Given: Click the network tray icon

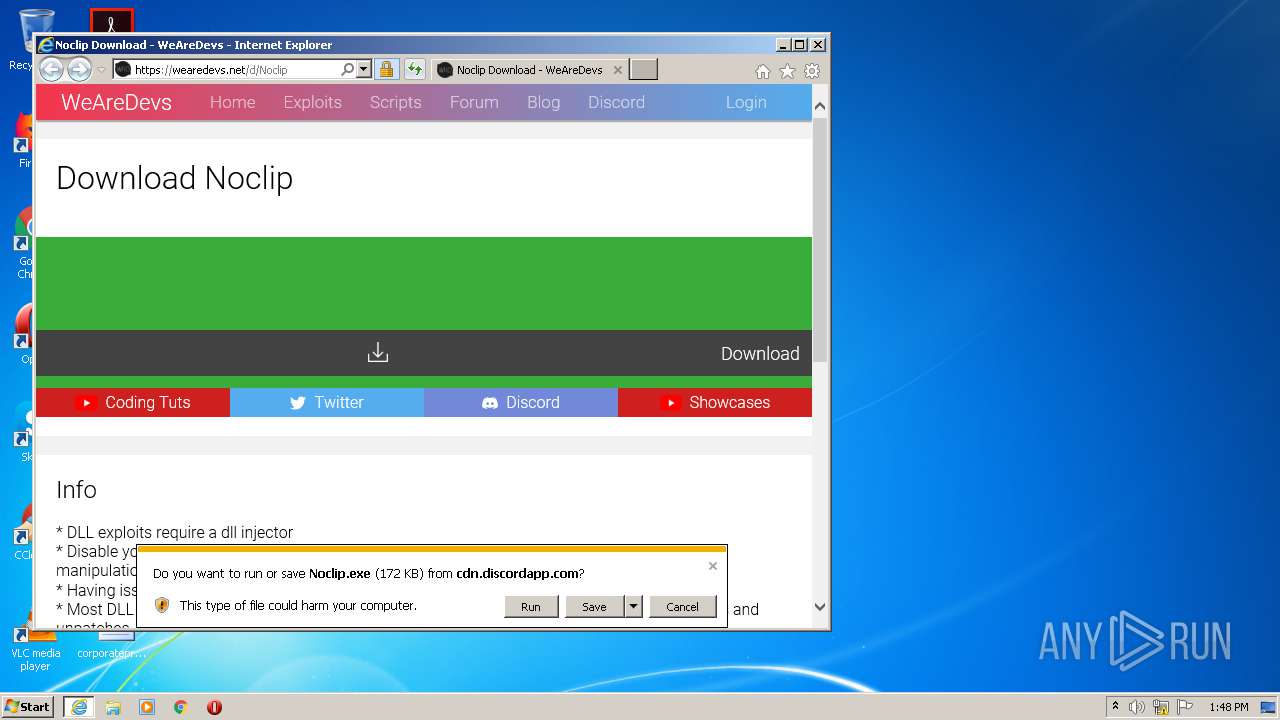Looking at the screenshot, I should tap(1161, 707).
